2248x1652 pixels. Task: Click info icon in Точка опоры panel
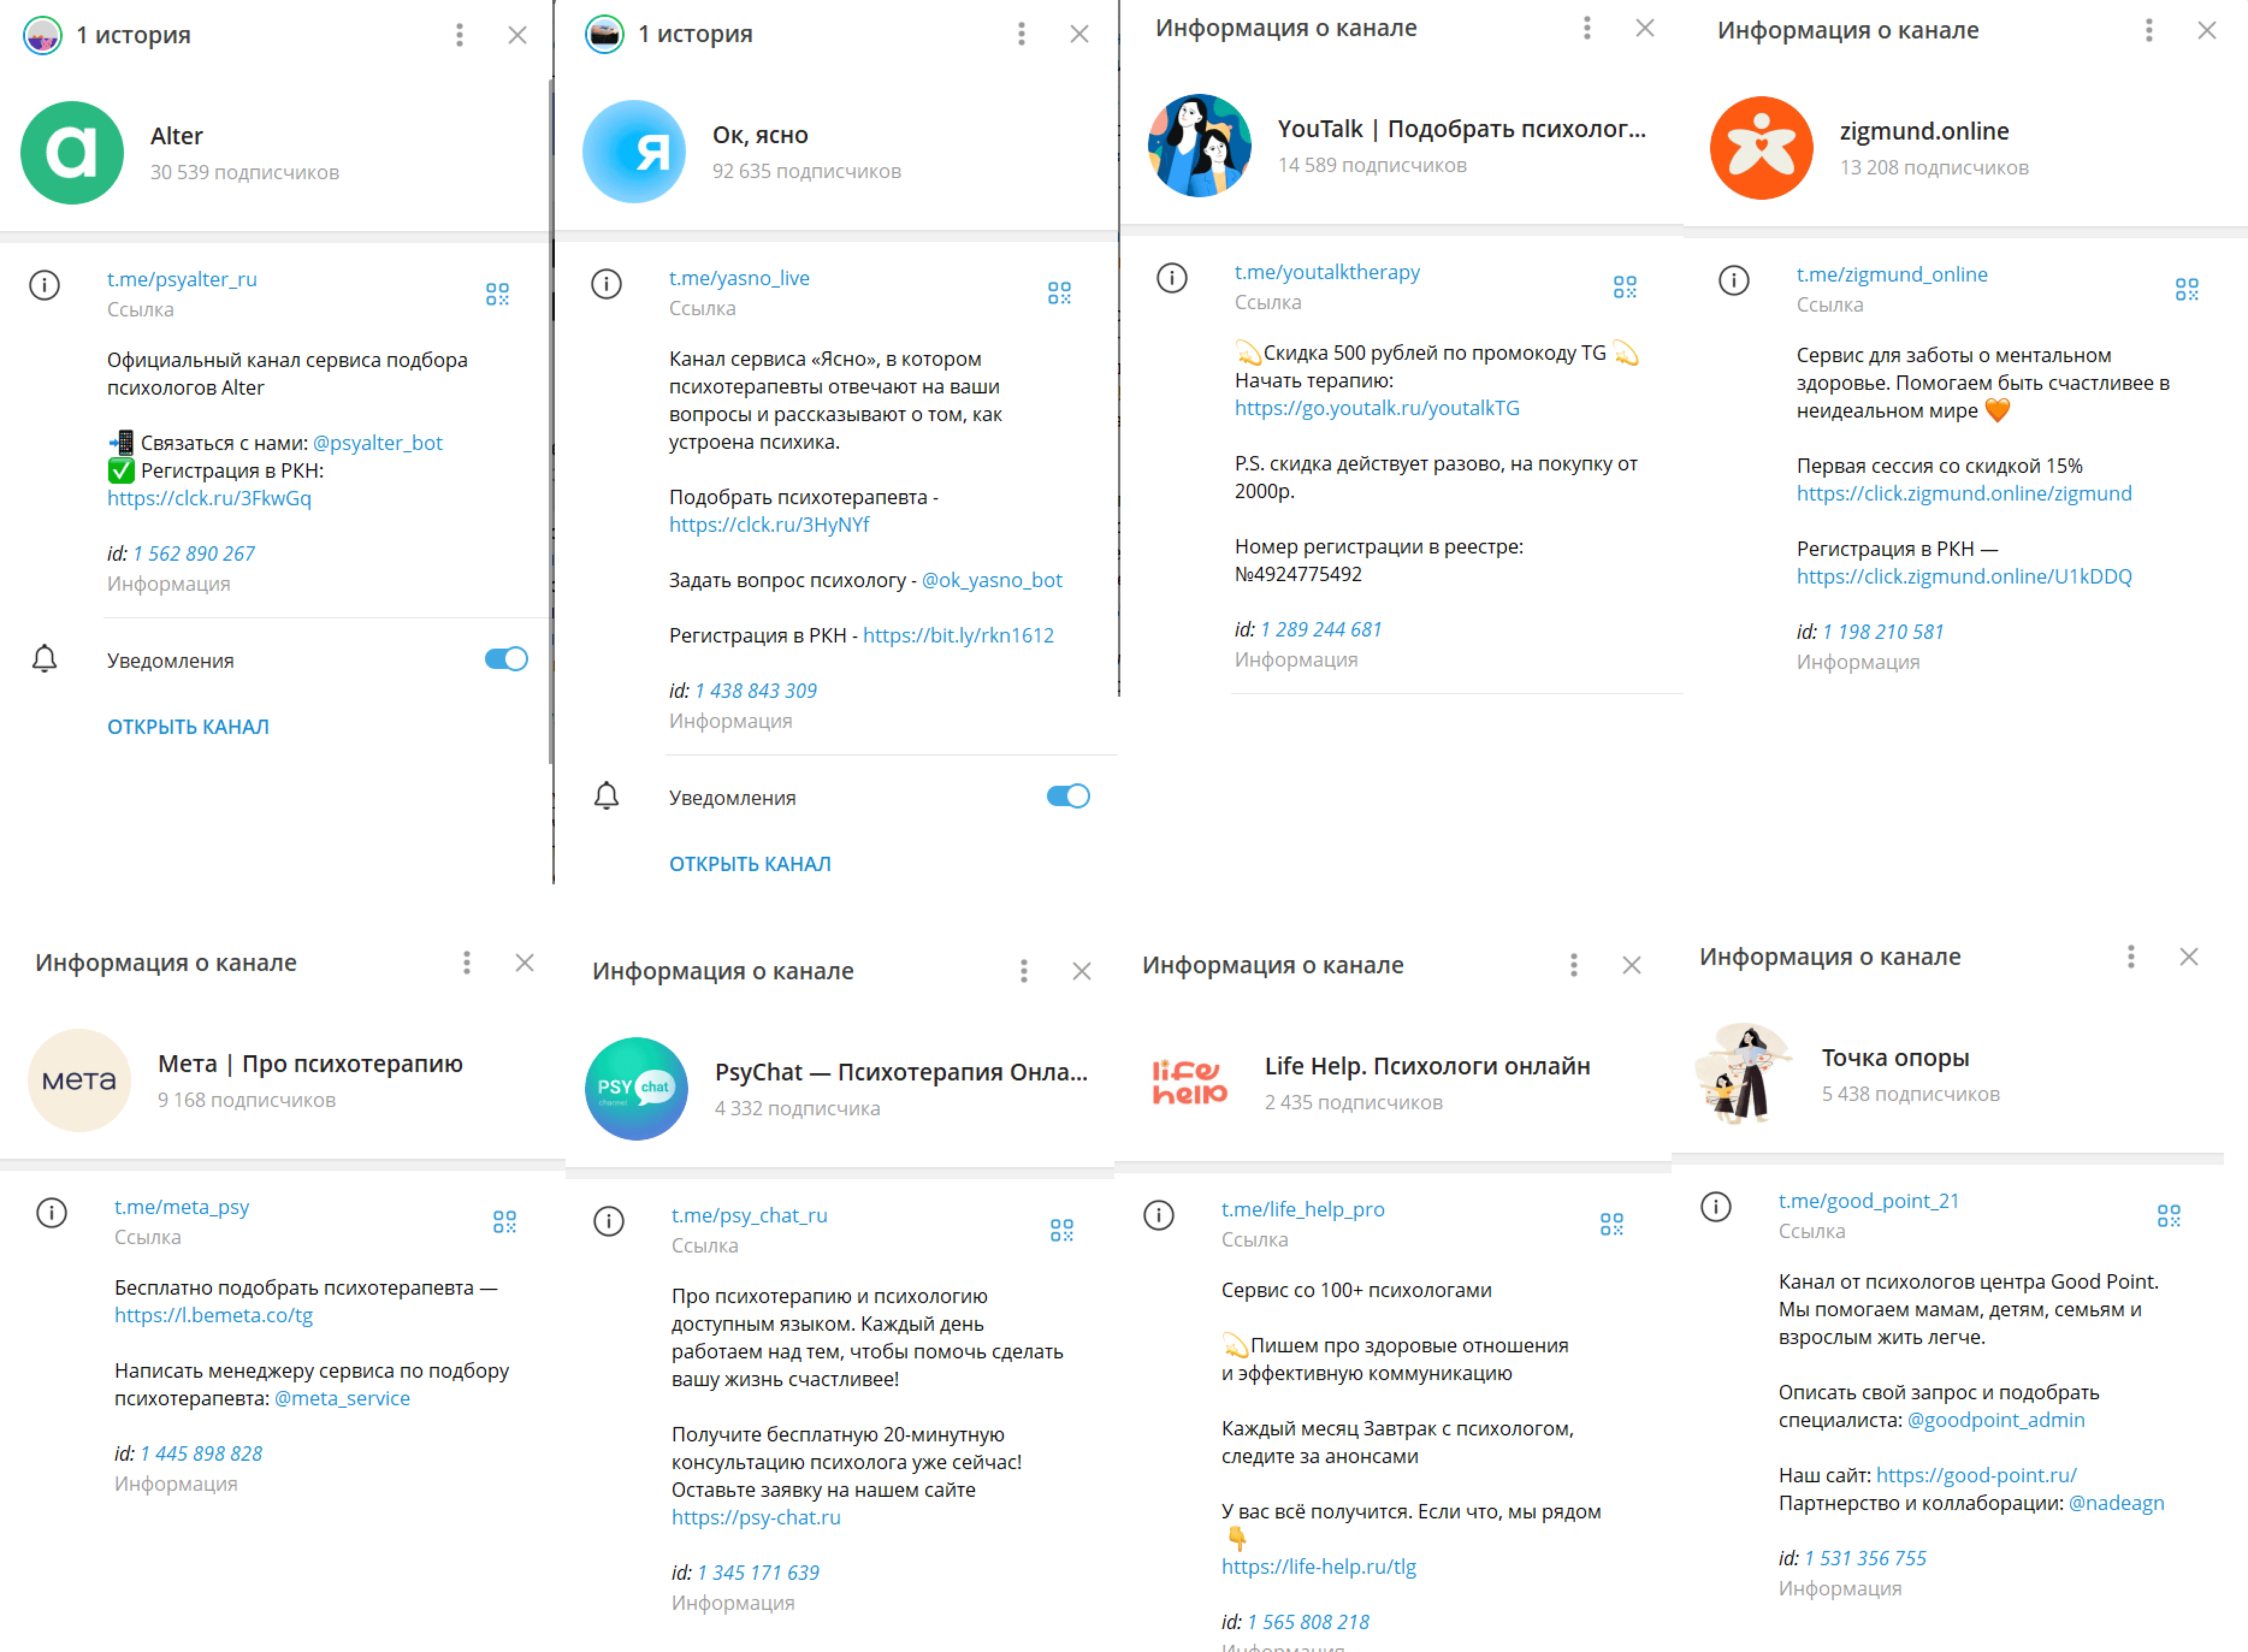pos(1716,1207)
